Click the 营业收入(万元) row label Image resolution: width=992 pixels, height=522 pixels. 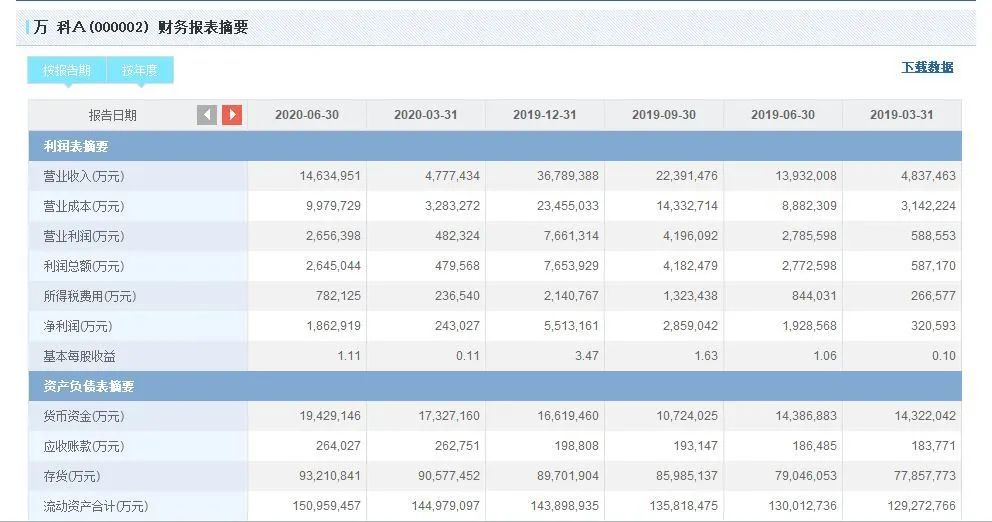[x=84, y=177]
